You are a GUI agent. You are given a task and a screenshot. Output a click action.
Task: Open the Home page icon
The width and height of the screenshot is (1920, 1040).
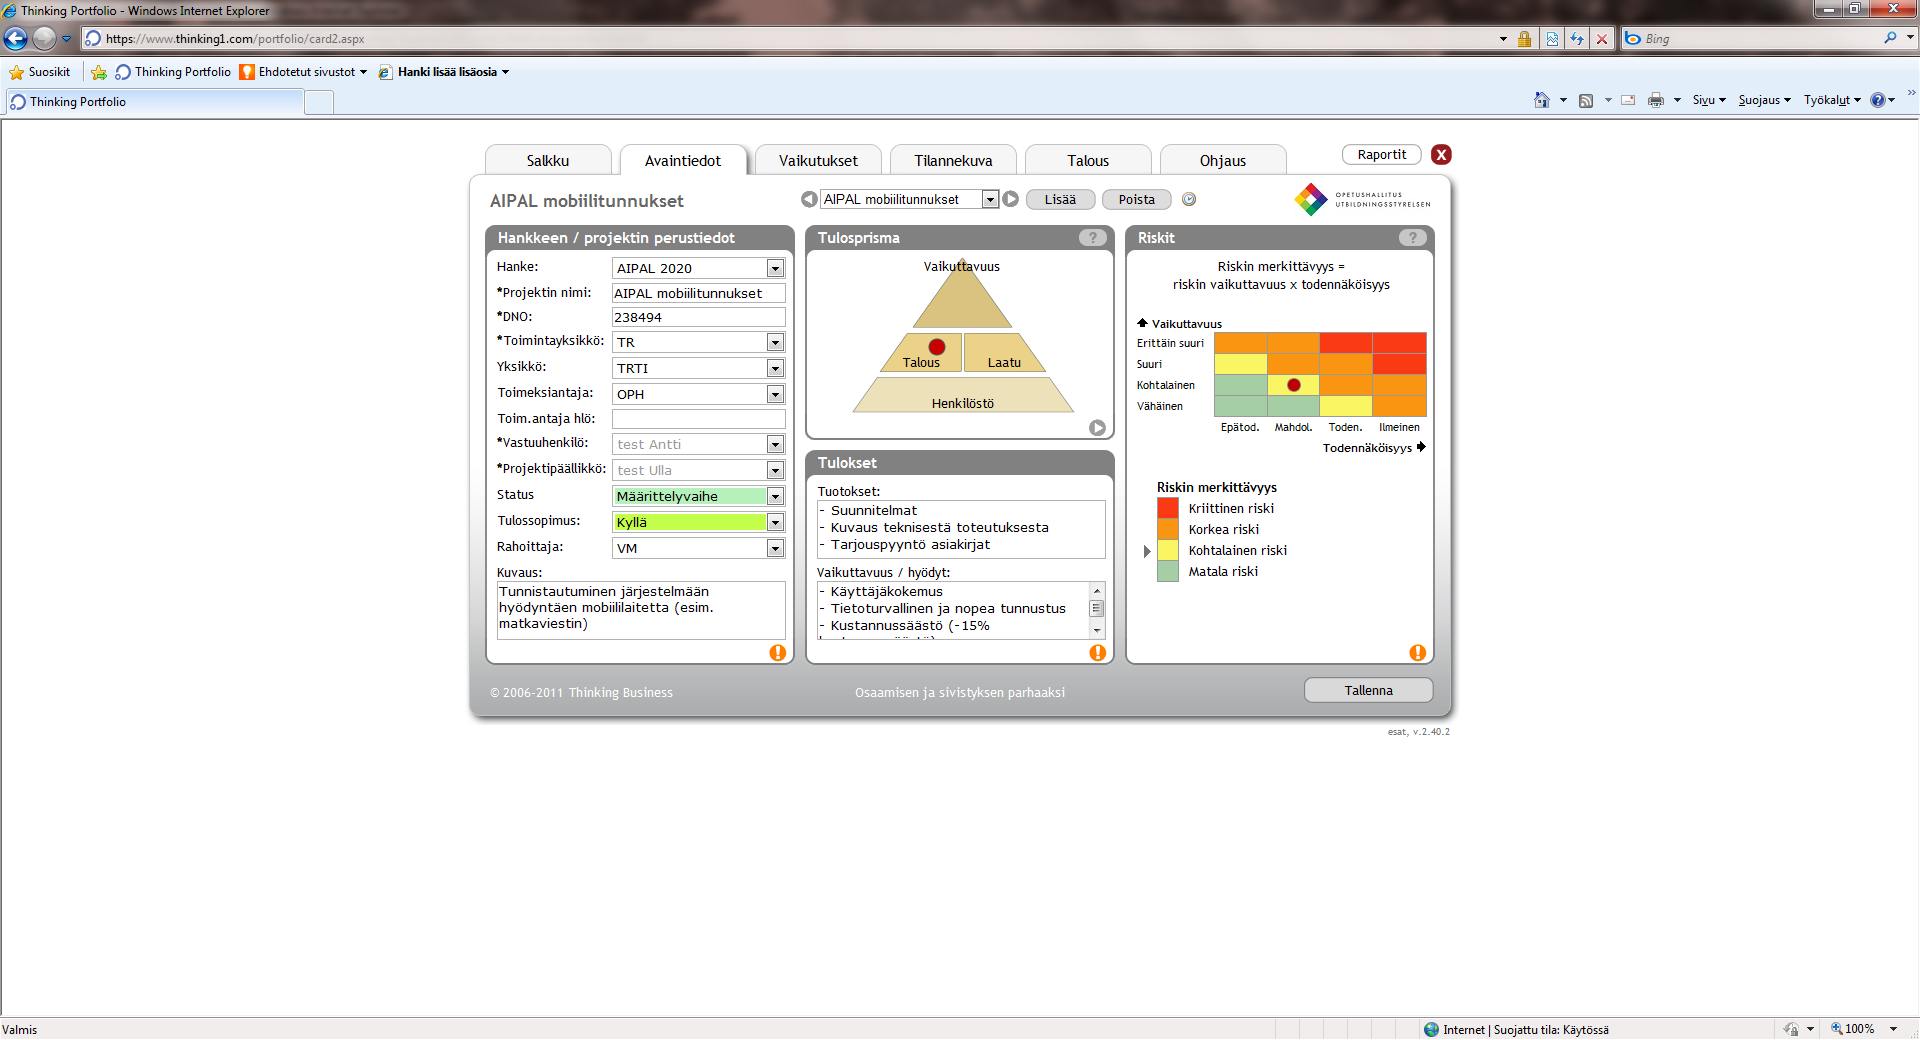[x=1542, y=100]
